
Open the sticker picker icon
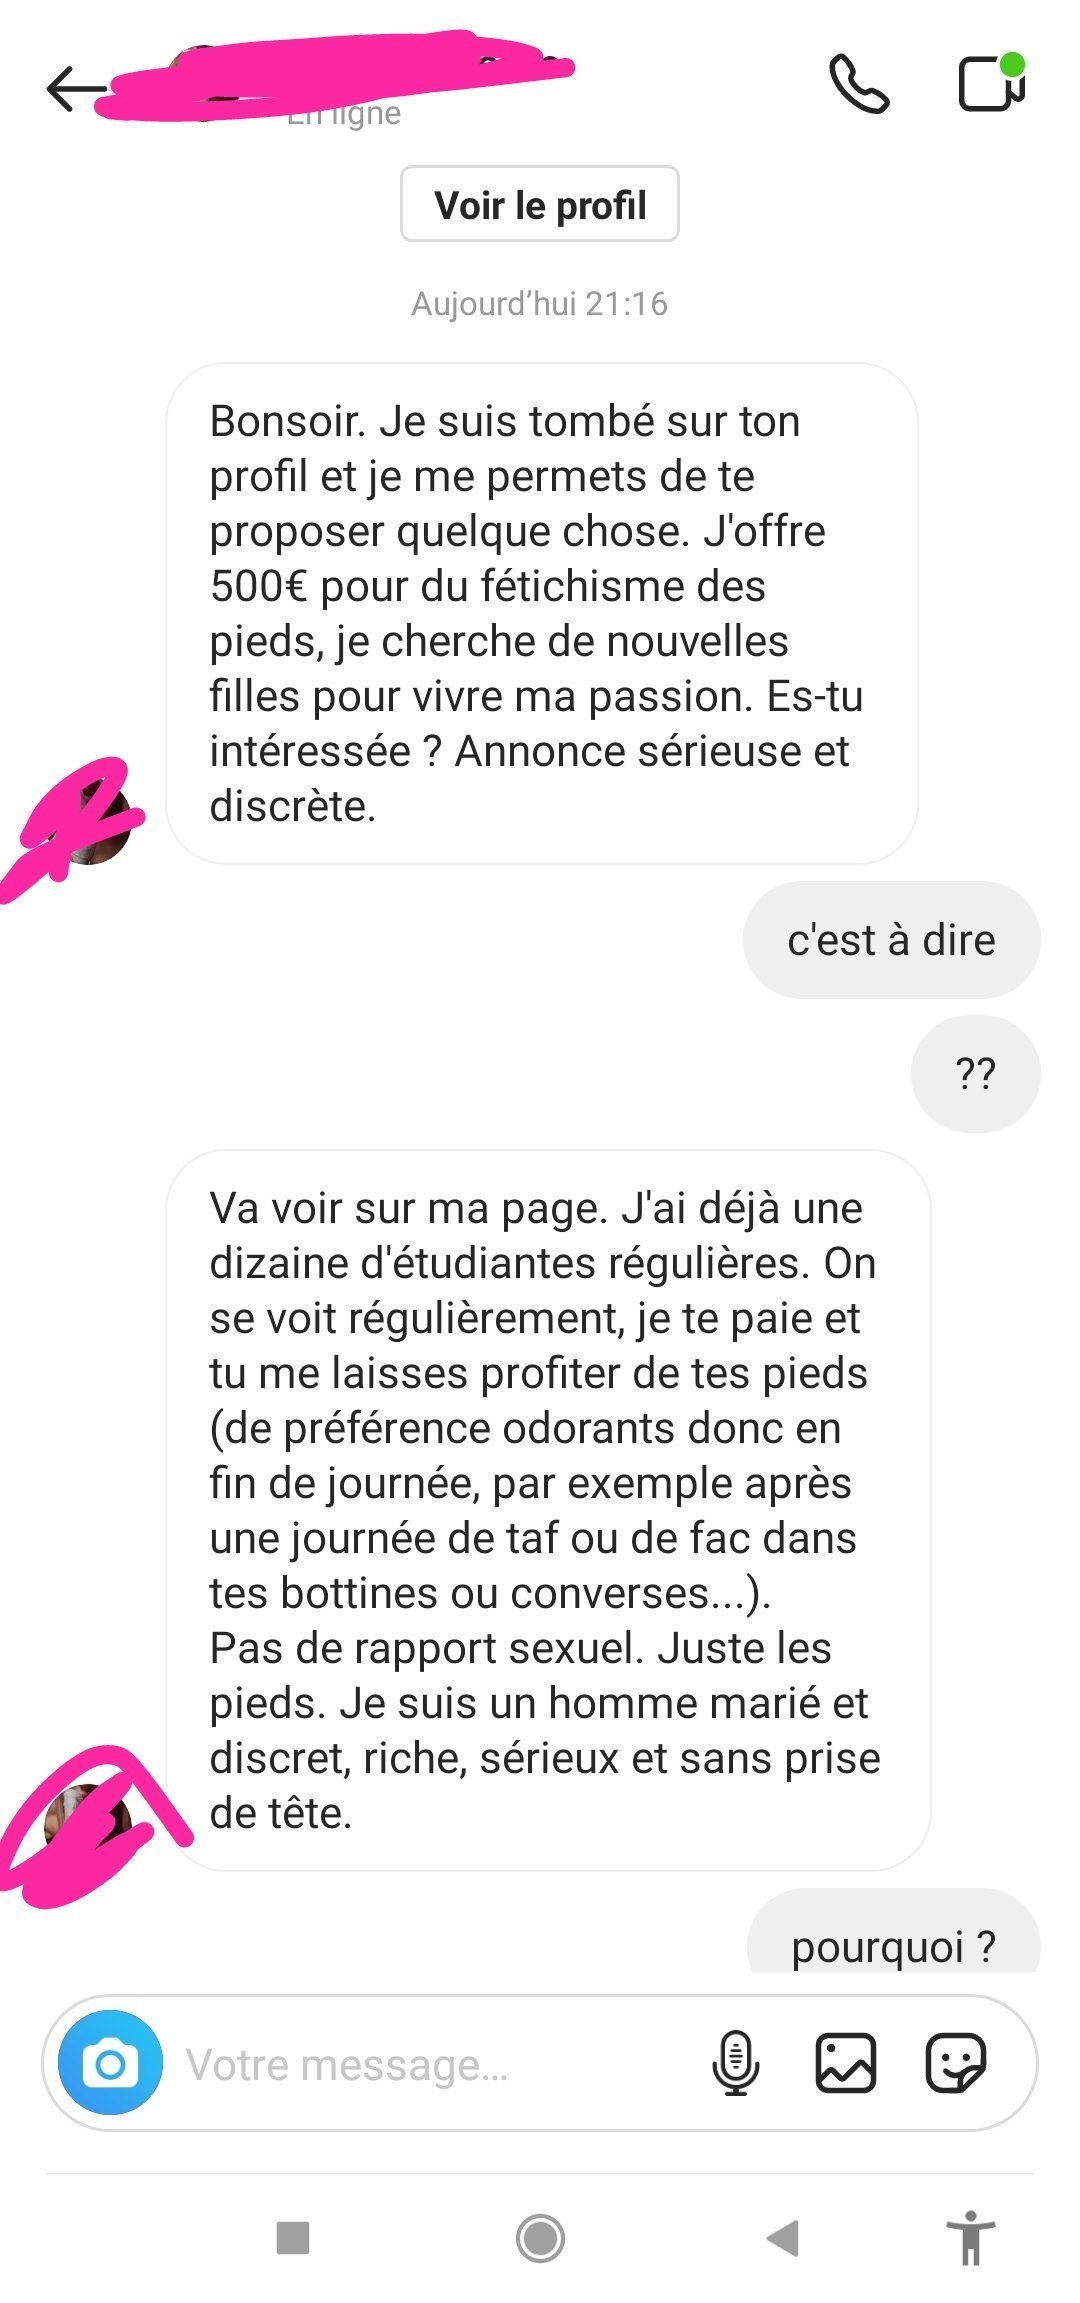point(956,2063)
